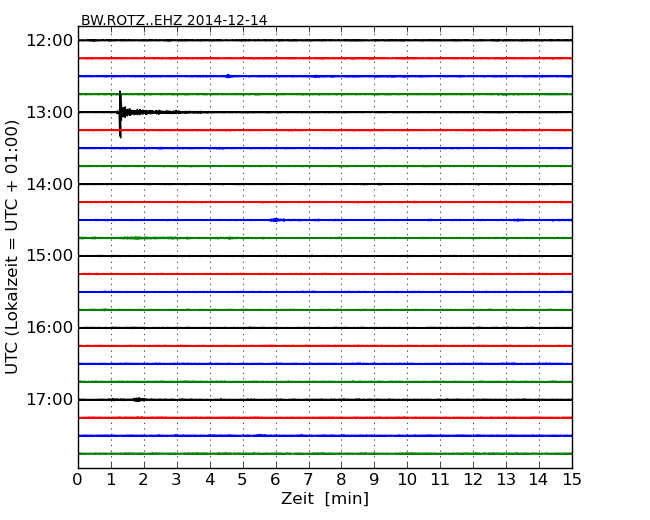Screen dimensions: 650x520
Task: Click the title text BW.ROTZ..EHZ 2014-12-14
Action: pyautogui.click(x=174, y=20)
